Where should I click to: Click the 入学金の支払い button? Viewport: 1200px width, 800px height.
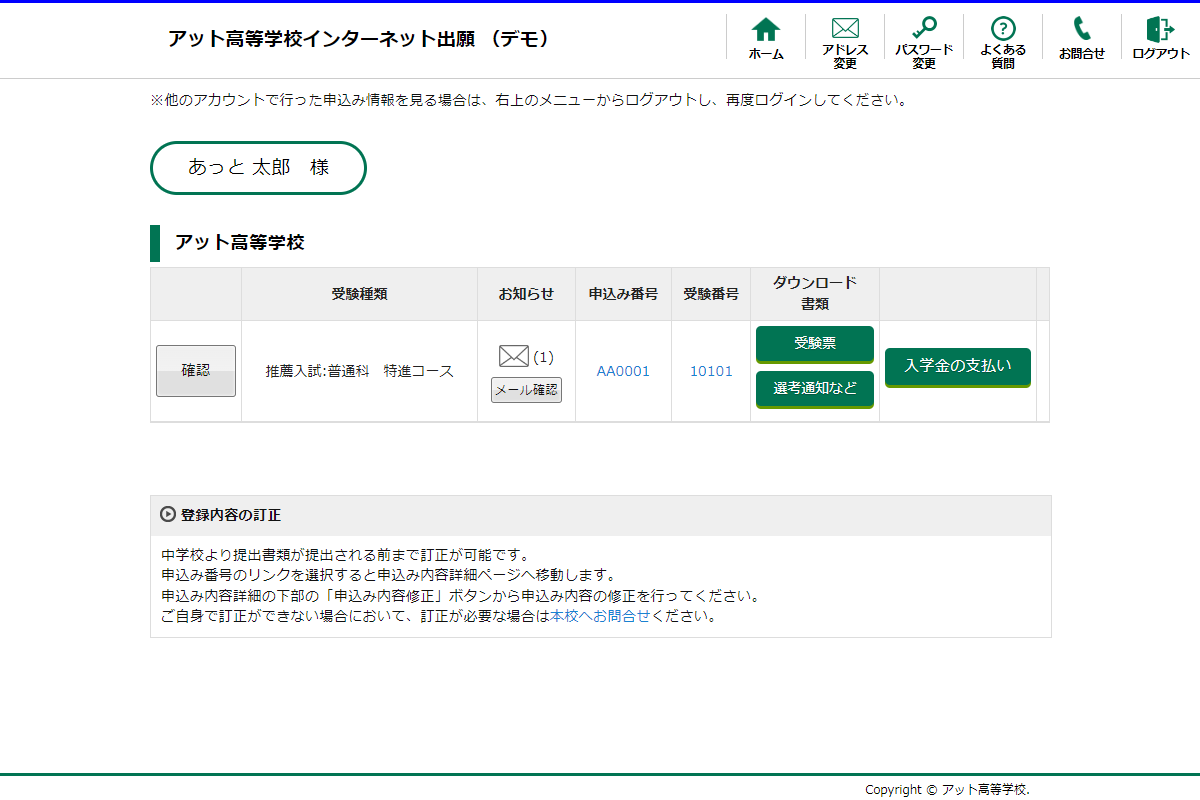[x=957, y=366]
